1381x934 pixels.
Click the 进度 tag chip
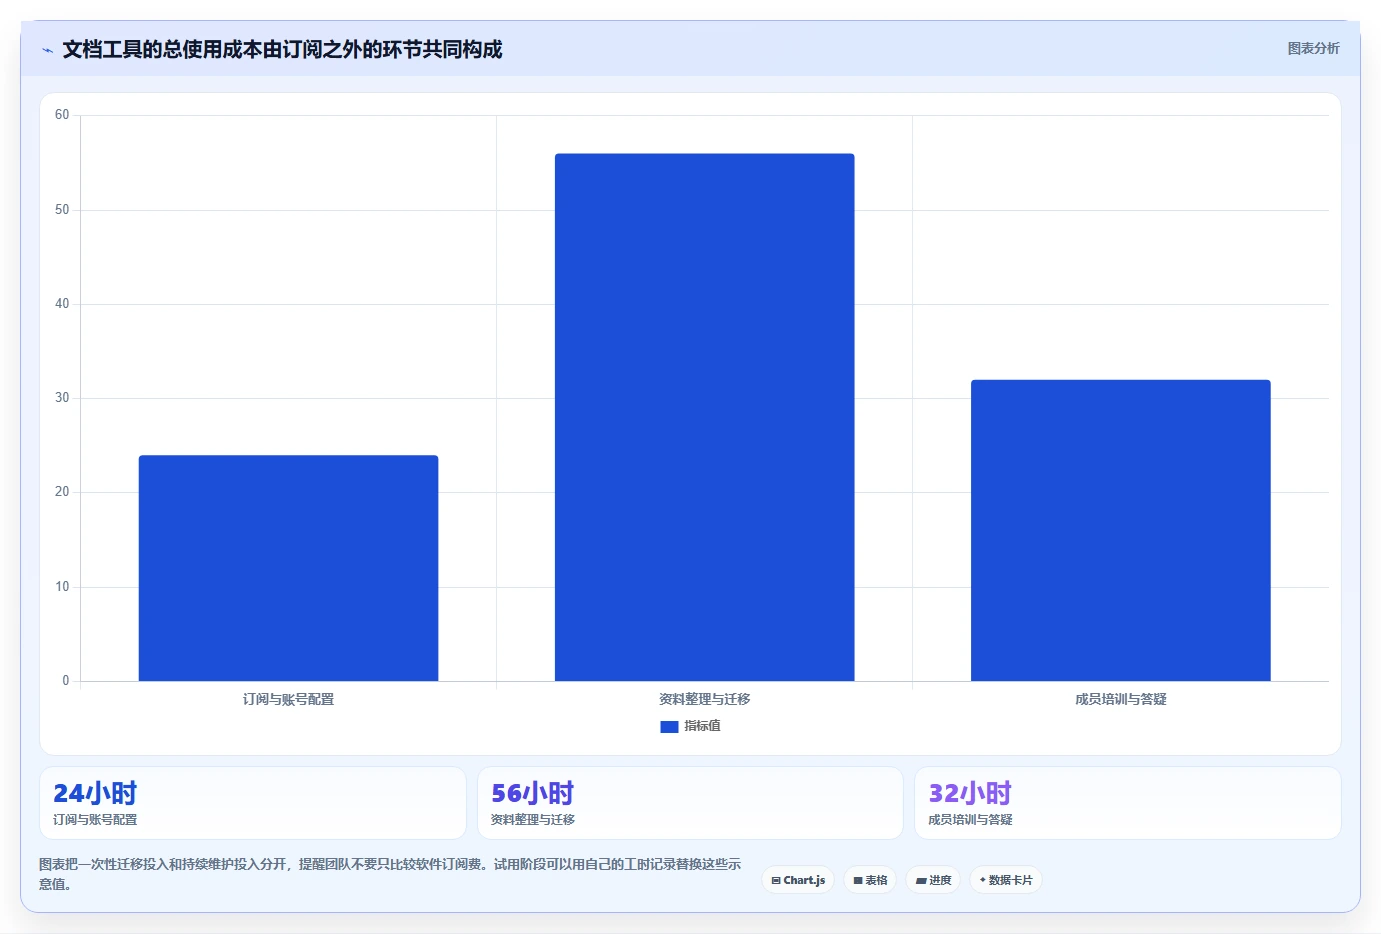[933, 880]
